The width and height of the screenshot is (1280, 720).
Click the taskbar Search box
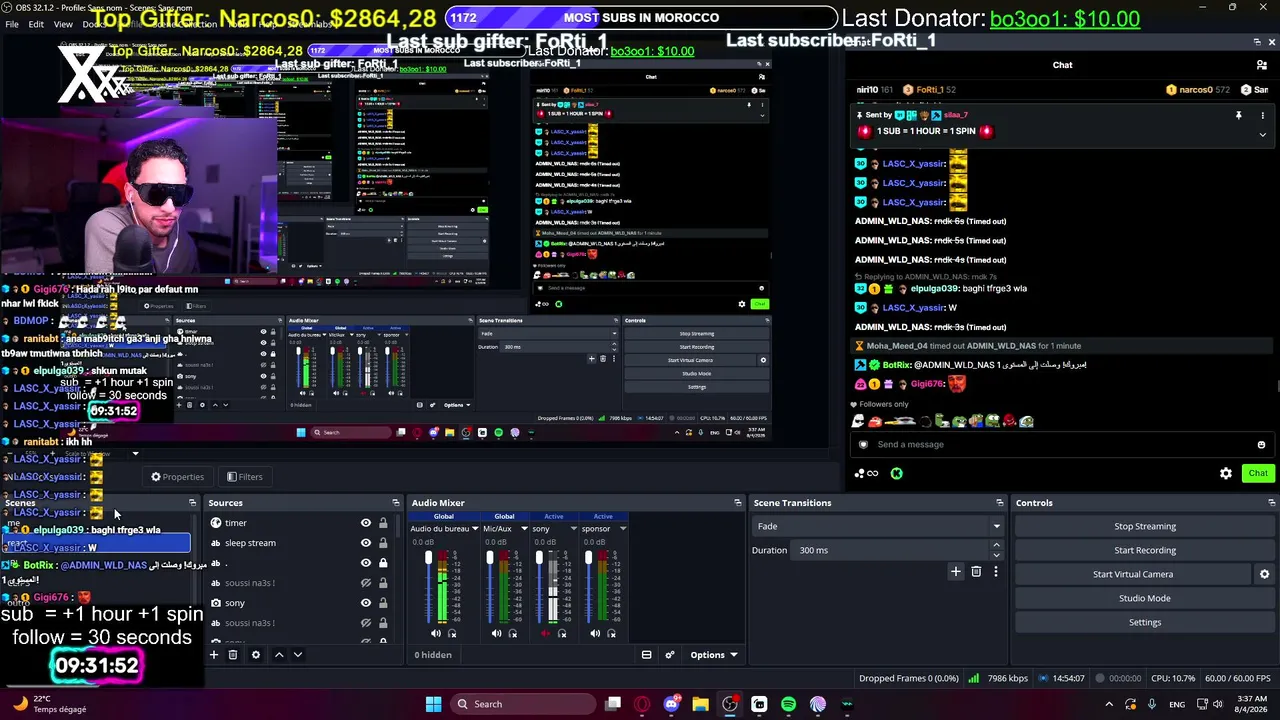(521, 704)
